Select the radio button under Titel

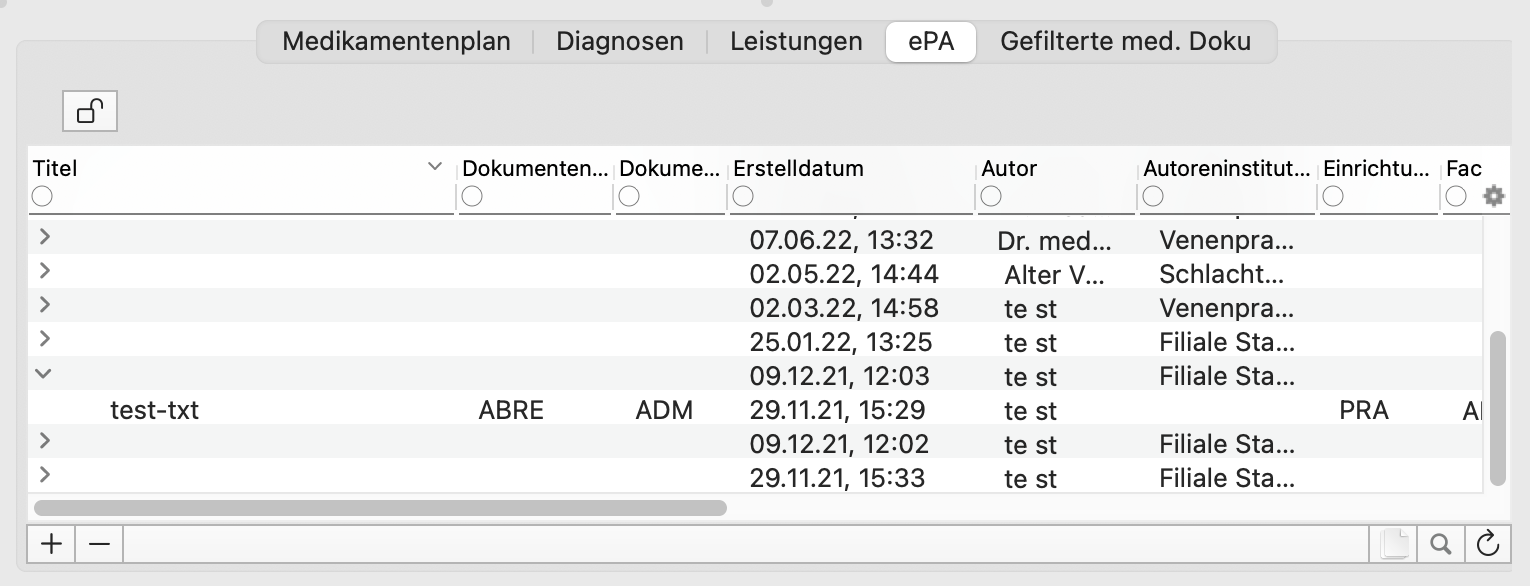click(x=42, y=196)
